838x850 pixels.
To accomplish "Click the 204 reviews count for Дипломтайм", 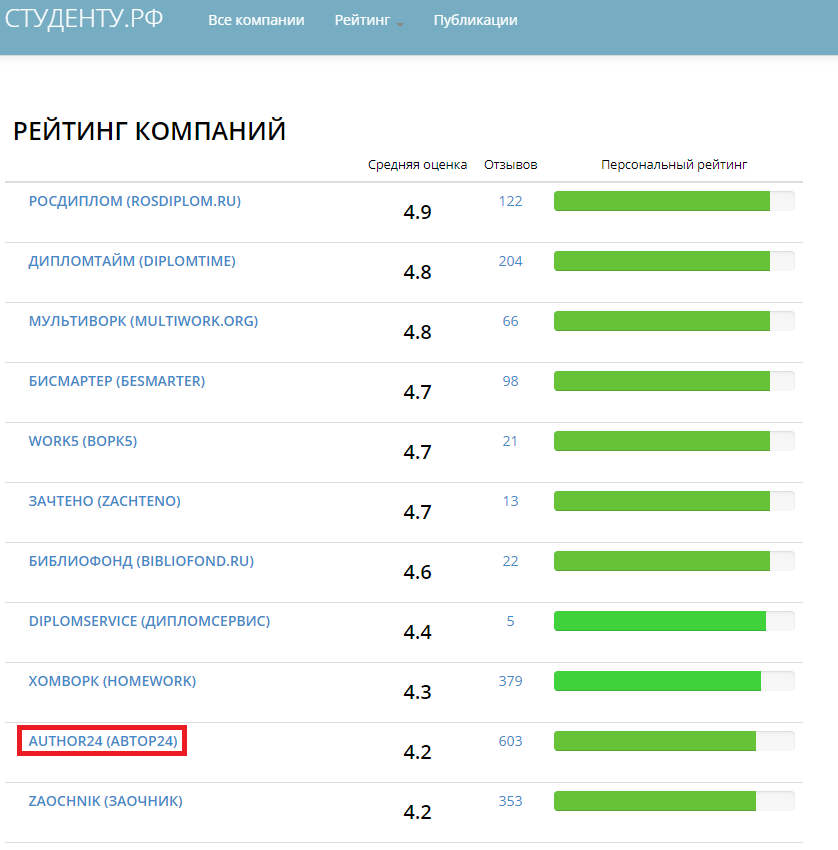I will [510, 261].
